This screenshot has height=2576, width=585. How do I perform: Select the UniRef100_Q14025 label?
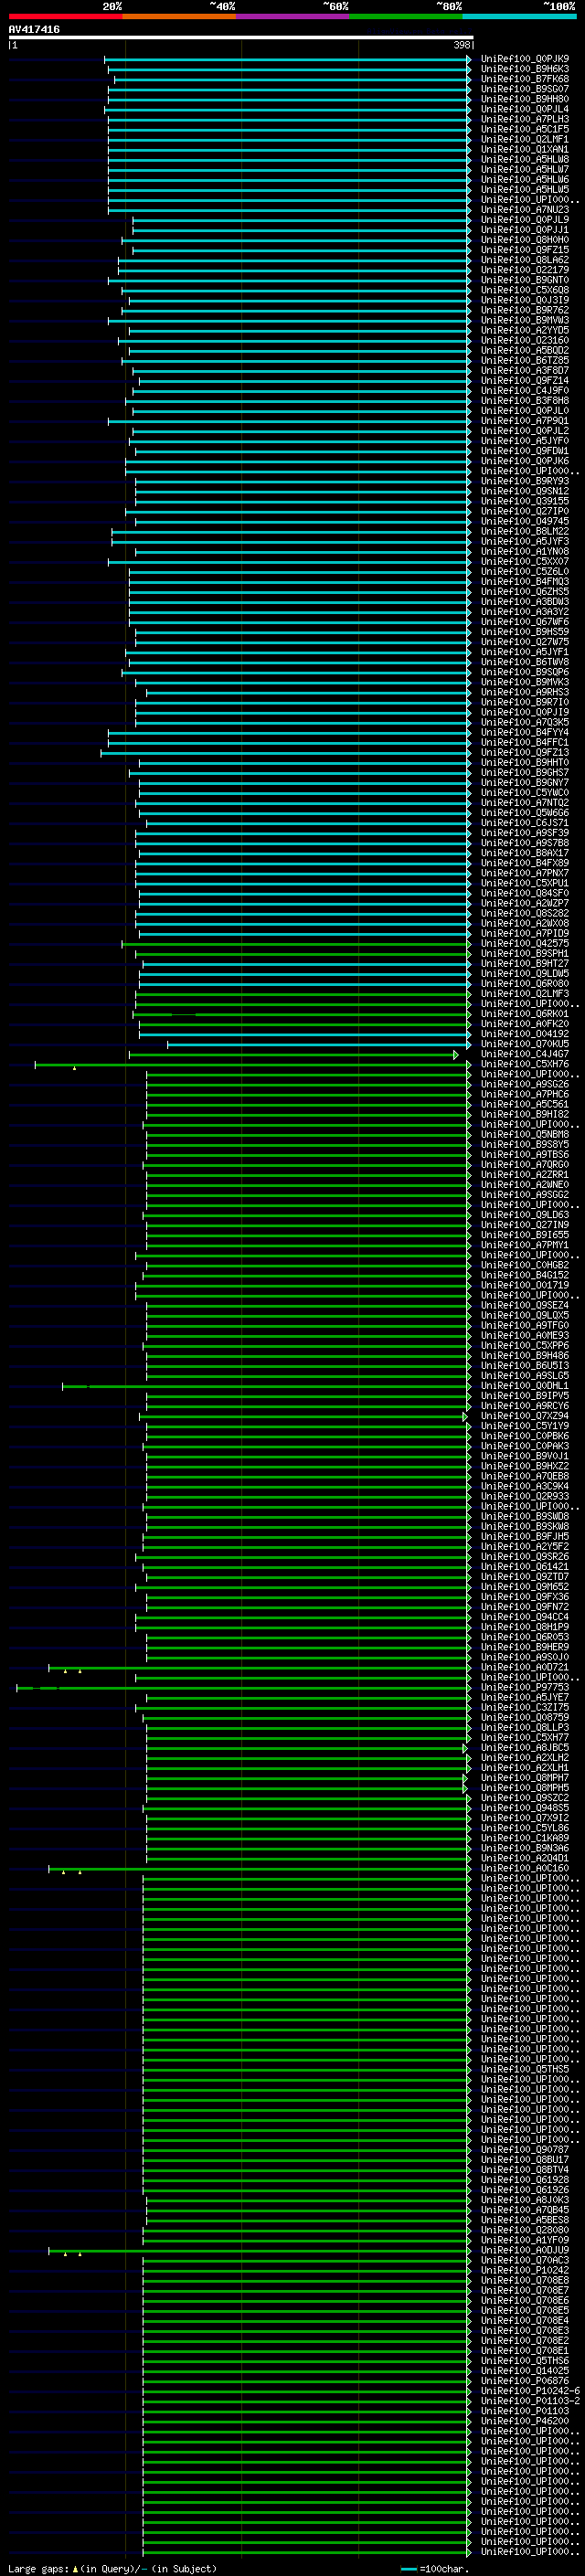525,2371
